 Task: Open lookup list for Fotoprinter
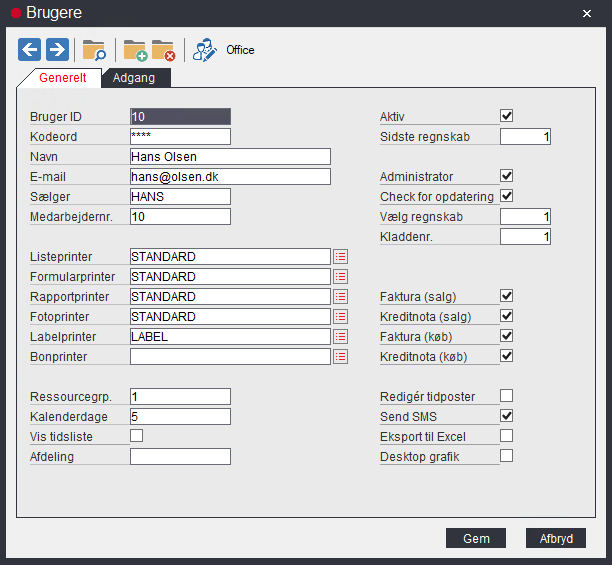341,317
